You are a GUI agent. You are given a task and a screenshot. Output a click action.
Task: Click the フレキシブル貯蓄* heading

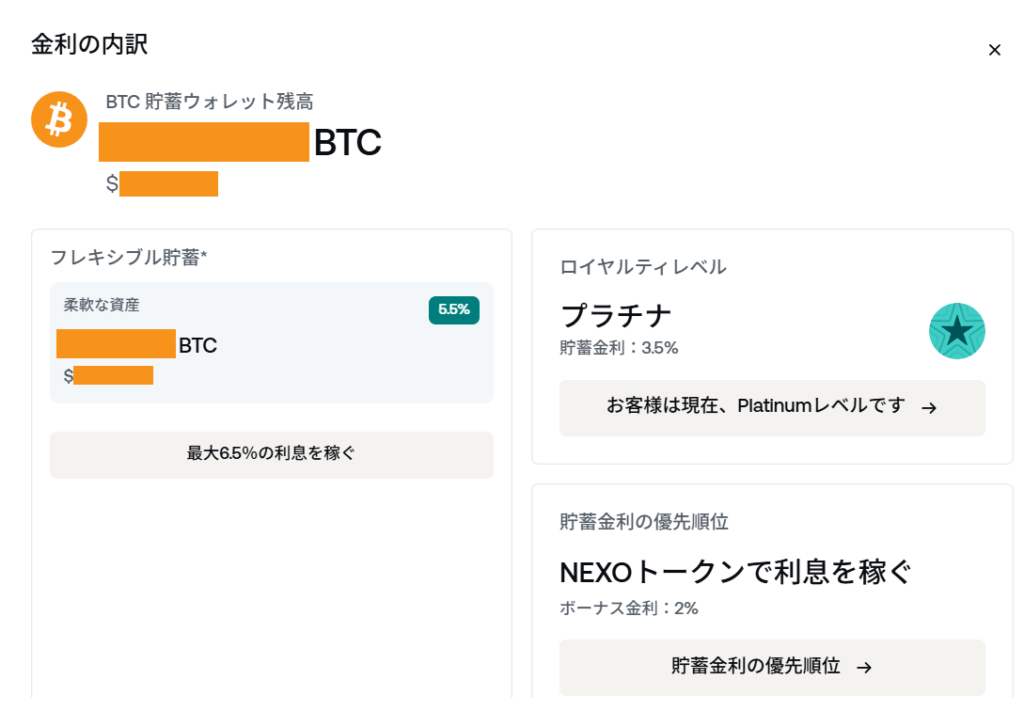point(129,257)
